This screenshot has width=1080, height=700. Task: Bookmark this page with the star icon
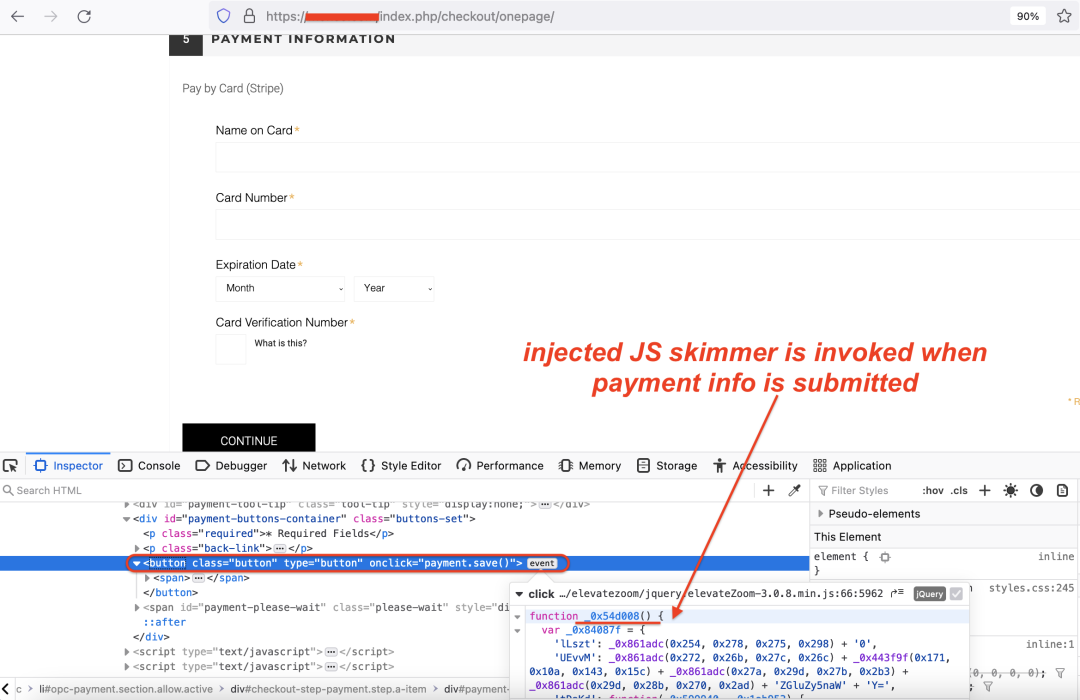(1064, 16)
